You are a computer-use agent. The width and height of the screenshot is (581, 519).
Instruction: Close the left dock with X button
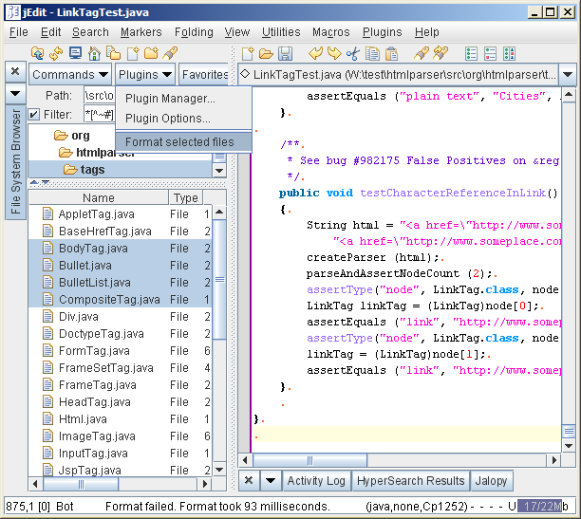tap(15, 71)
